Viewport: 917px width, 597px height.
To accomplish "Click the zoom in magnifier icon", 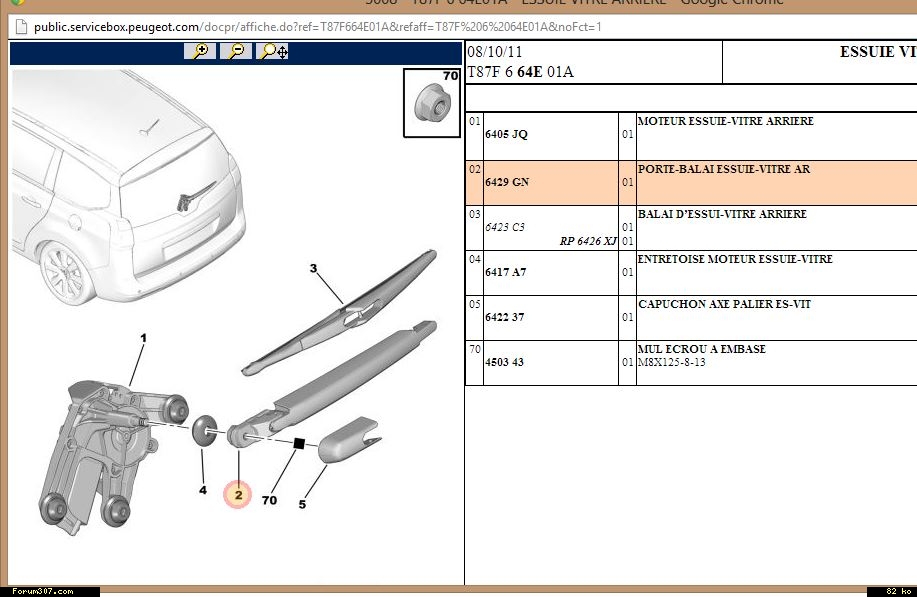I will click(x=200, y=51).
